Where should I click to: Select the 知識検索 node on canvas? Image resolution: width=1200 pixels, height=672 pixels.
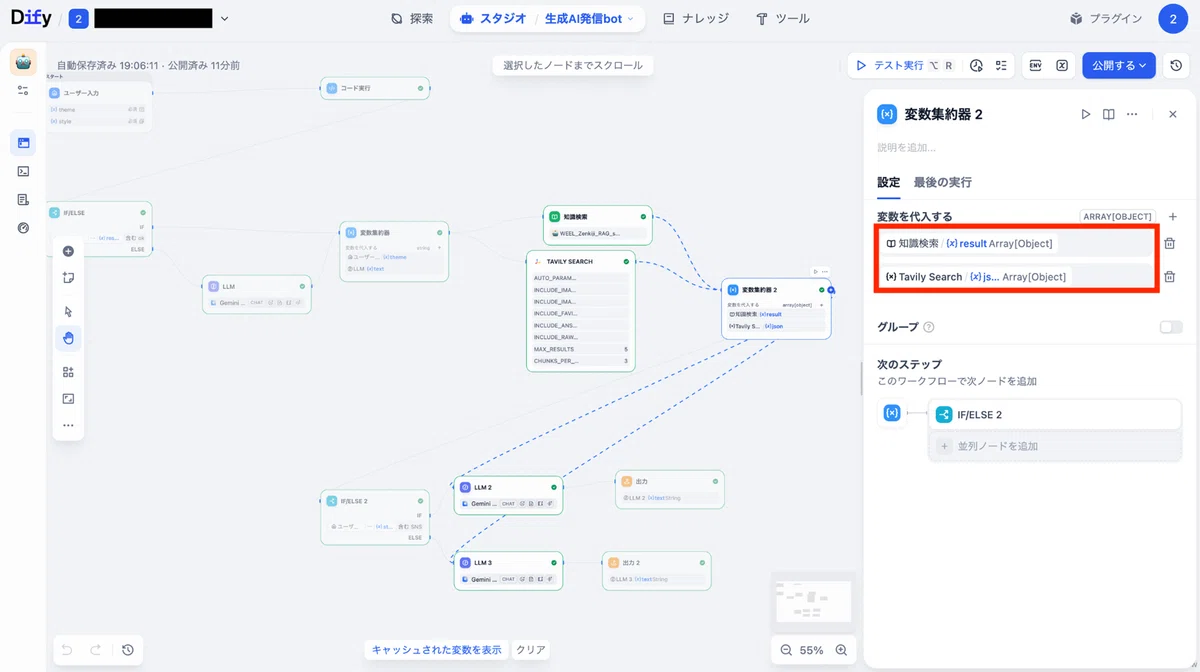click(x=598, y=225)
